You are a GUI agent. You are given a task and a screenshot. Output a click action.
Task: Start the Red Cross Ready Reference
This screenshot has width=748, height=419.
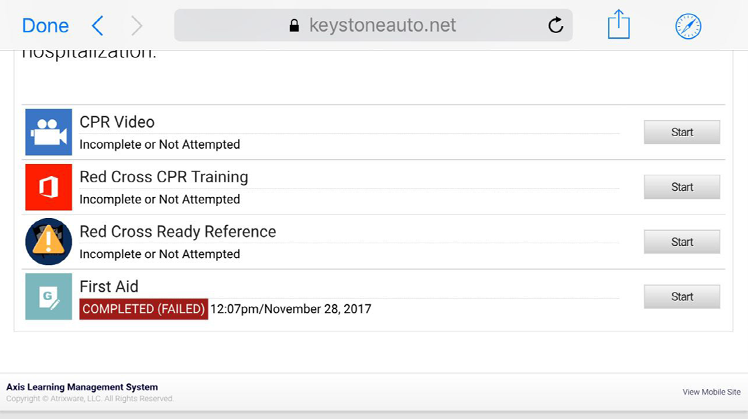pyautogui.click(x=682, y=242)
